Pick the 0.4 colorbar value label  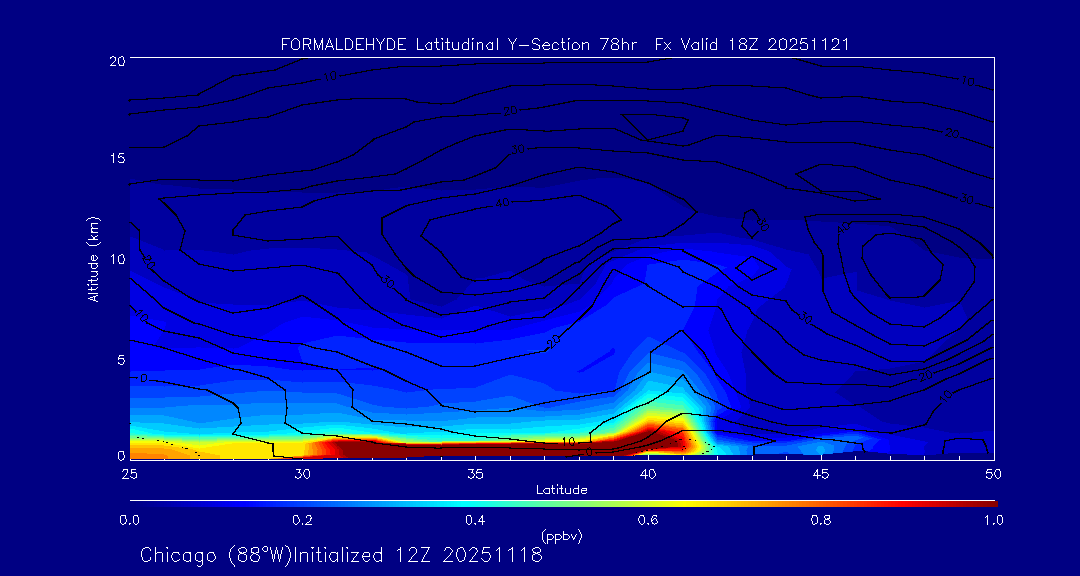(x=475, y=520)
